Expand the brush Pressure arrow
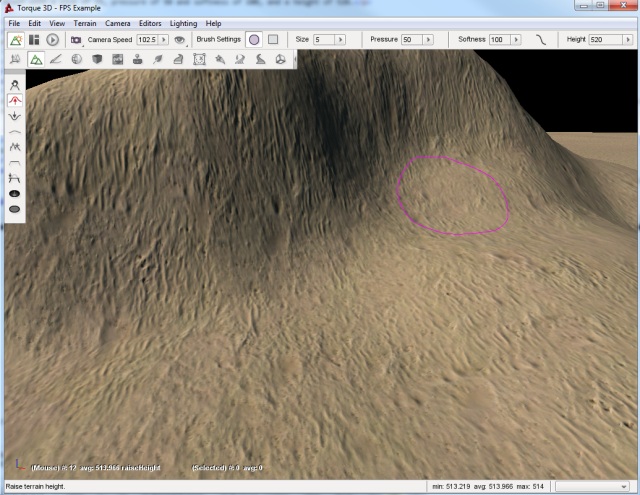 [x=430, y=40]
